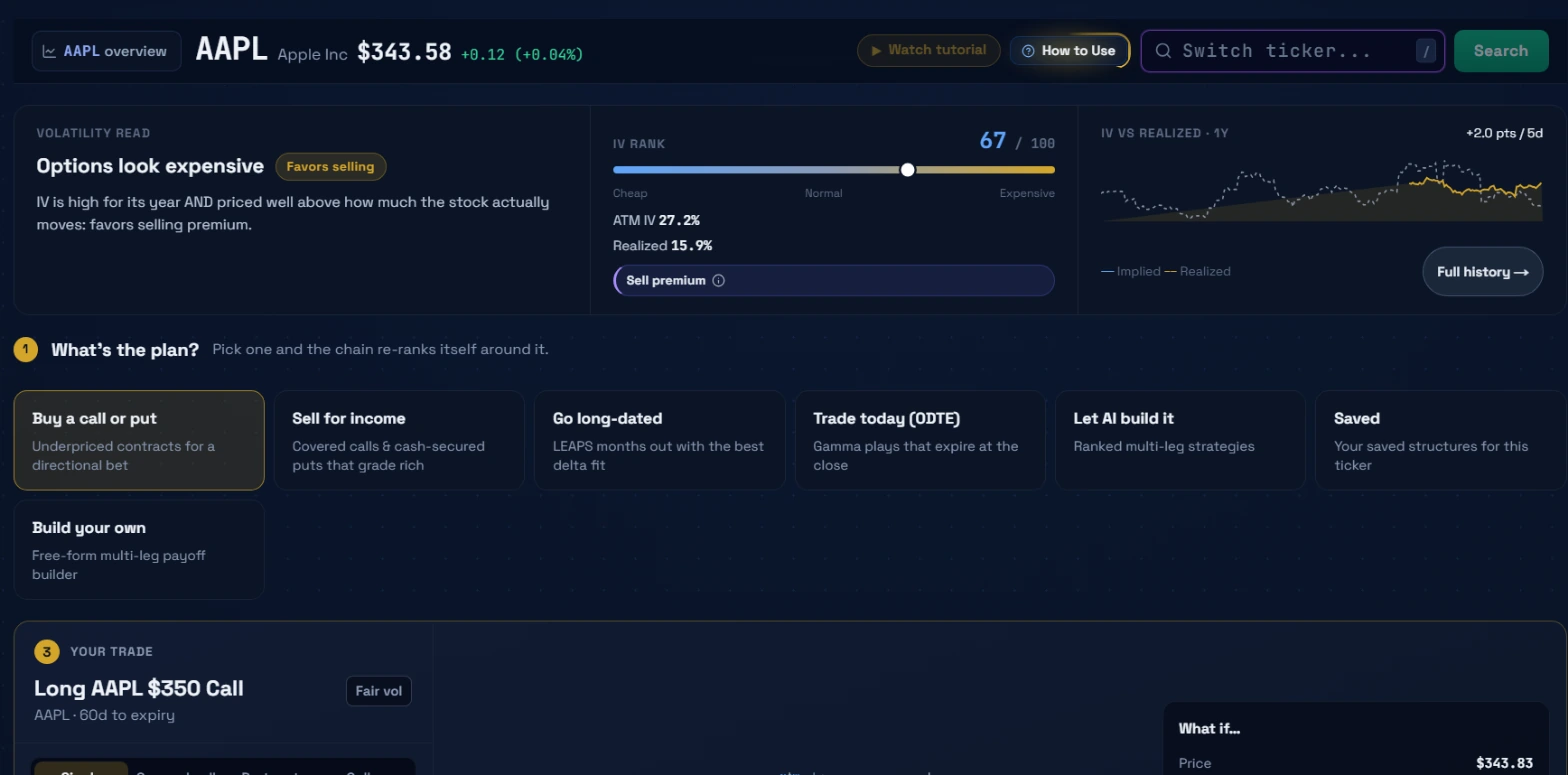
Task: Click the Expensive label under IV Rank
Action: click(x=1027, y=193)
